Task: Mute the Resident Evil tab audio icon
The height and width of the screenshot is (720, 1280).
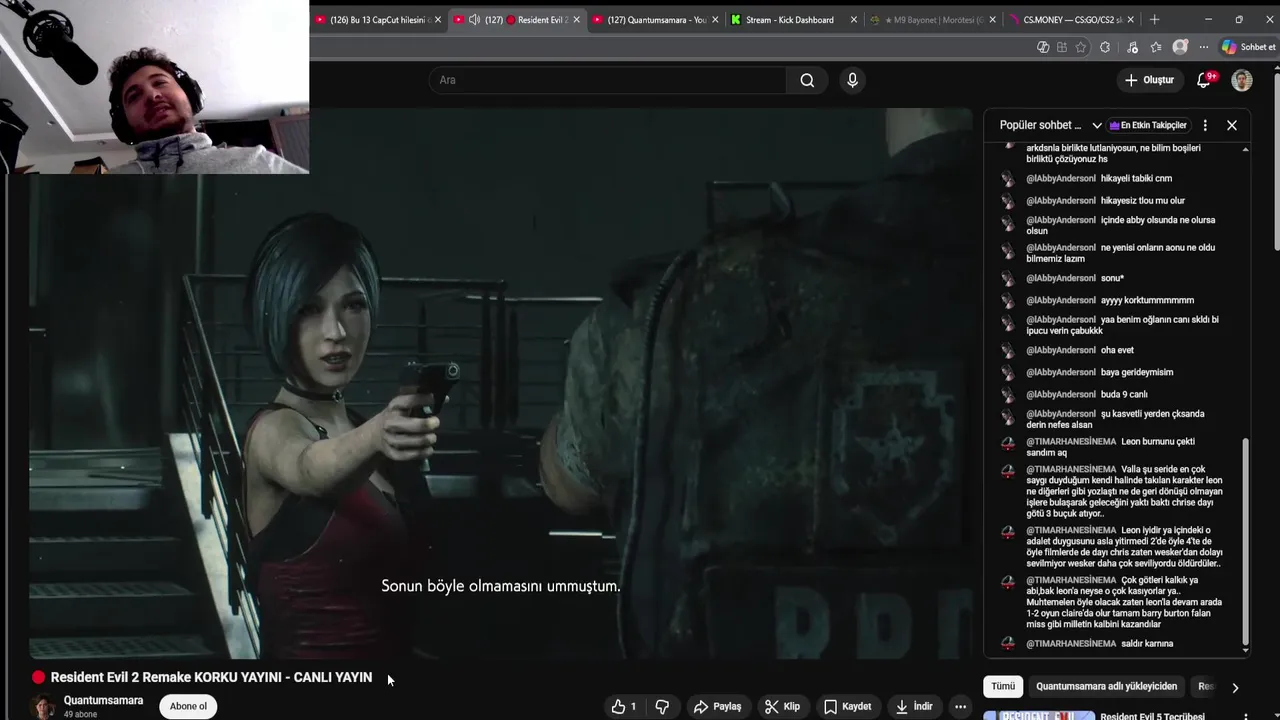Action: [474, 20]
